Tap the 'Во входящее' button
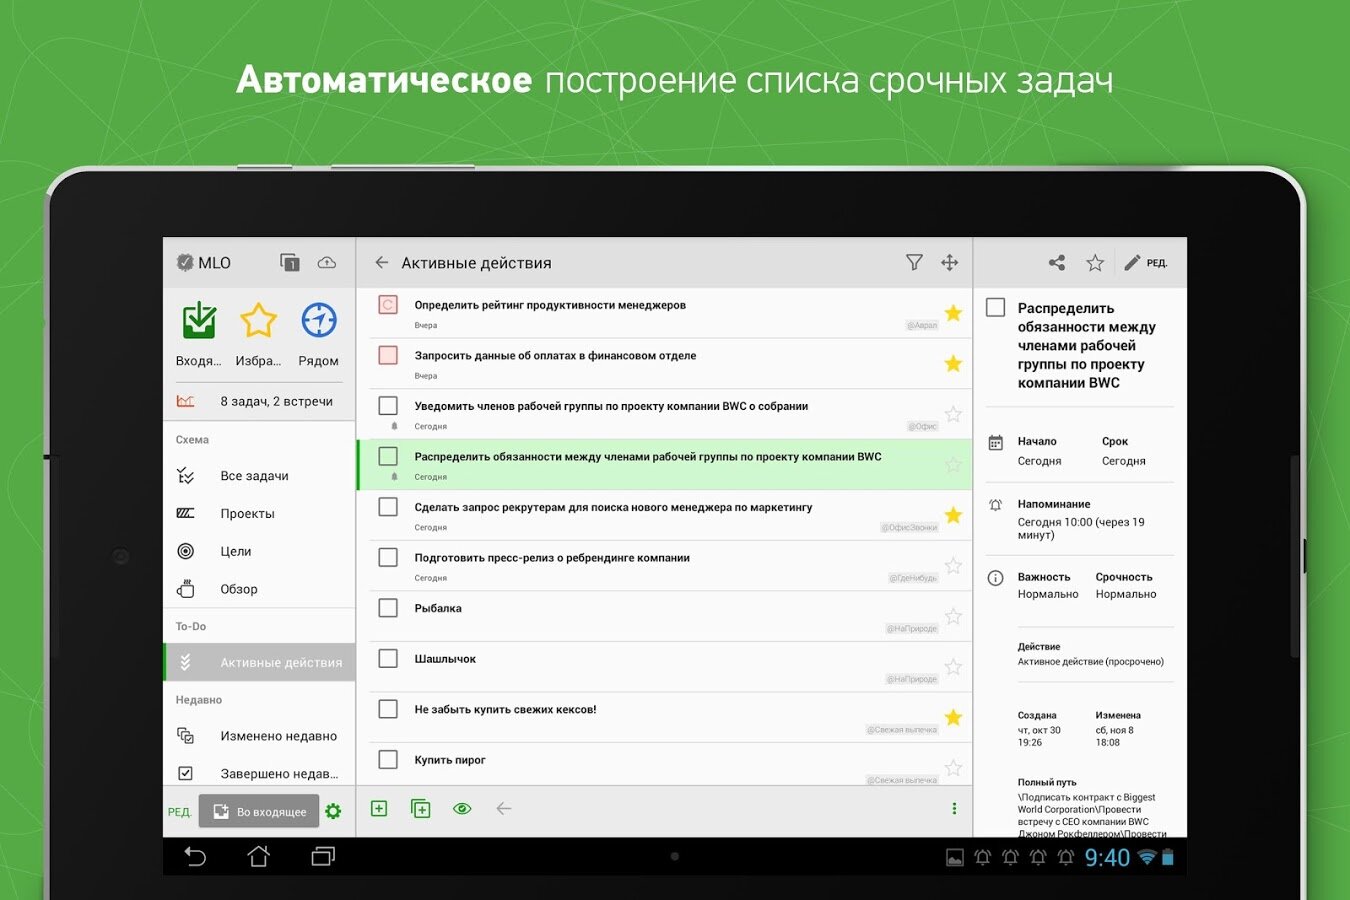 tap(259, 811)
